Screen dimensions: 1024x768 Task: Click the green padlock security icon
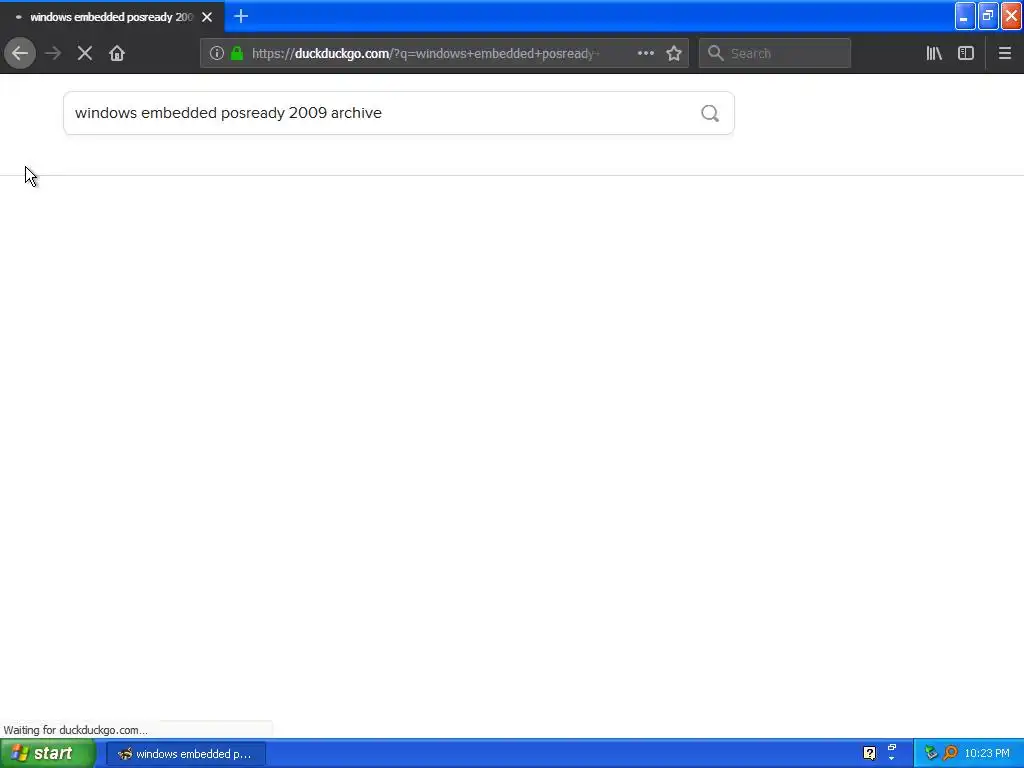click(237, 53)
